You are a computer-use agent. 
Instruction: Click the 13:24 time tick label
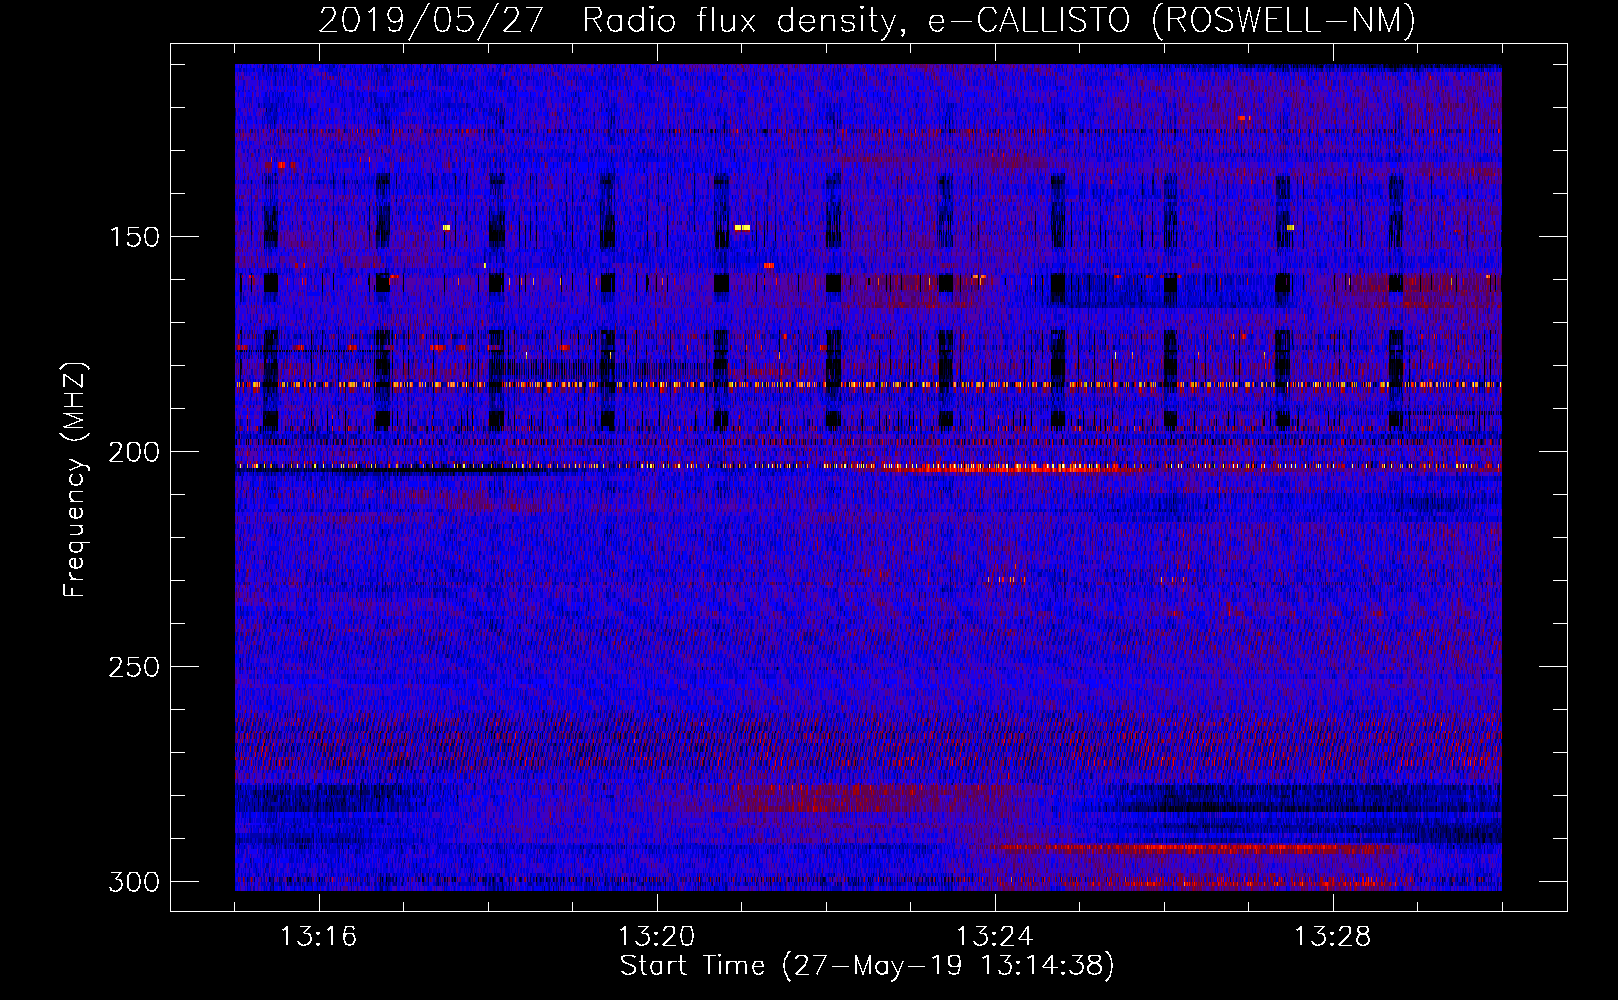click(x=994, y=937)
